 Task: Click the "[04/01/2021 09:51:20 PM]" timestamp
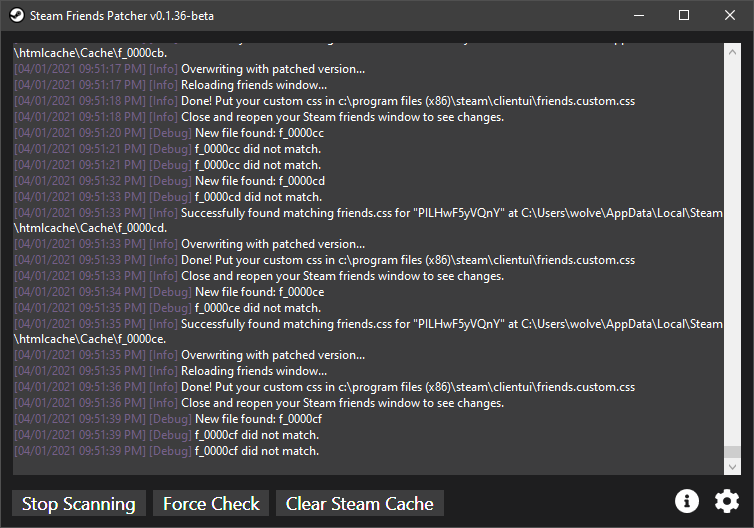(79, 133)
